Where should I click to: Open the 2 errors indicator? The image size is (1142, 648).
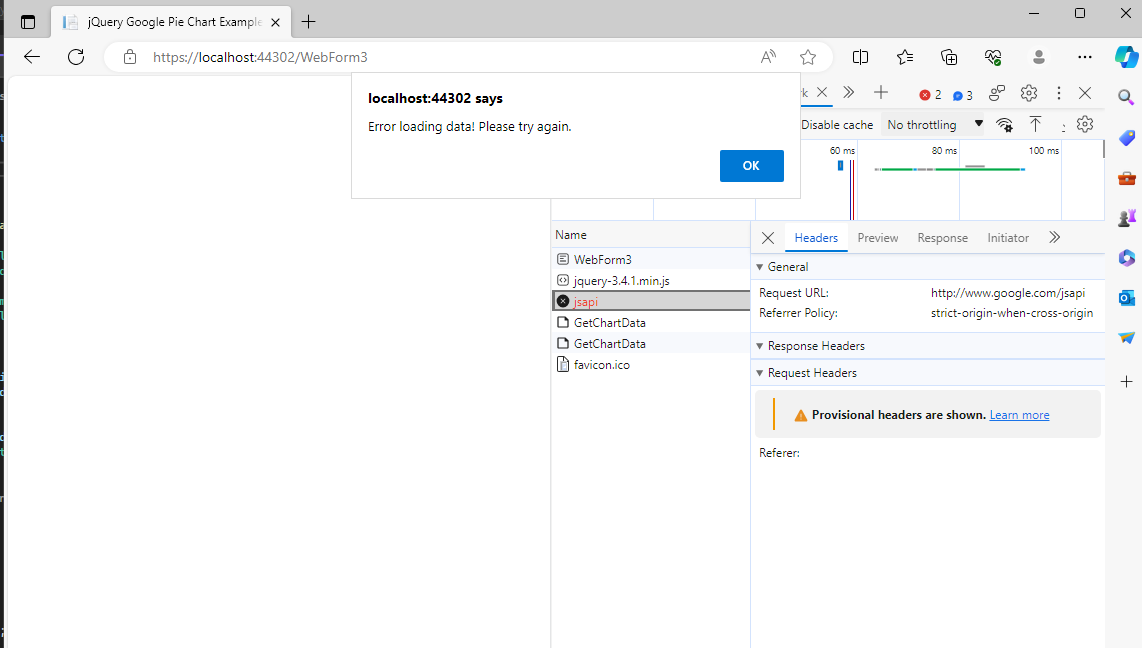930,95
